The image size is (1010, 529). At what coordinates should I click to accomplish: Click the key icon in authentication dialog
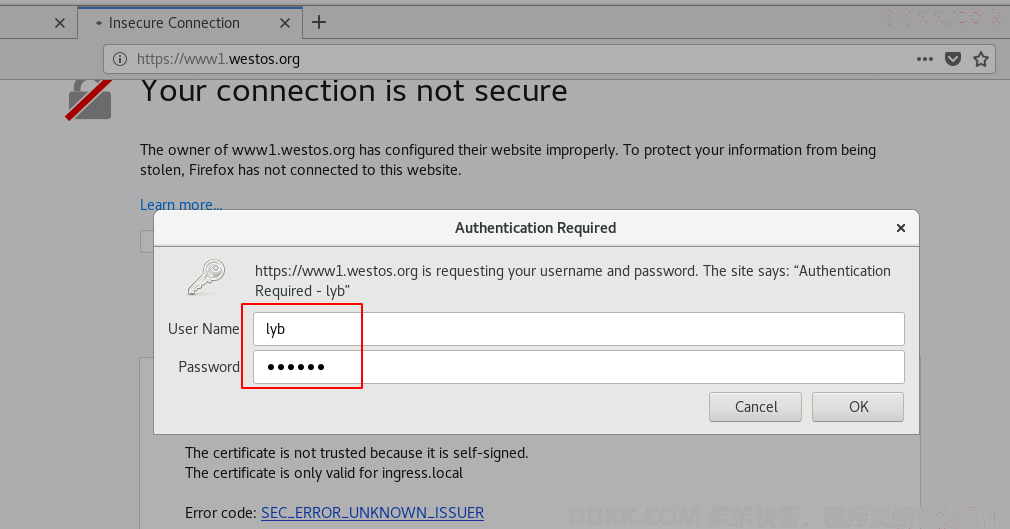click(207, 278)
